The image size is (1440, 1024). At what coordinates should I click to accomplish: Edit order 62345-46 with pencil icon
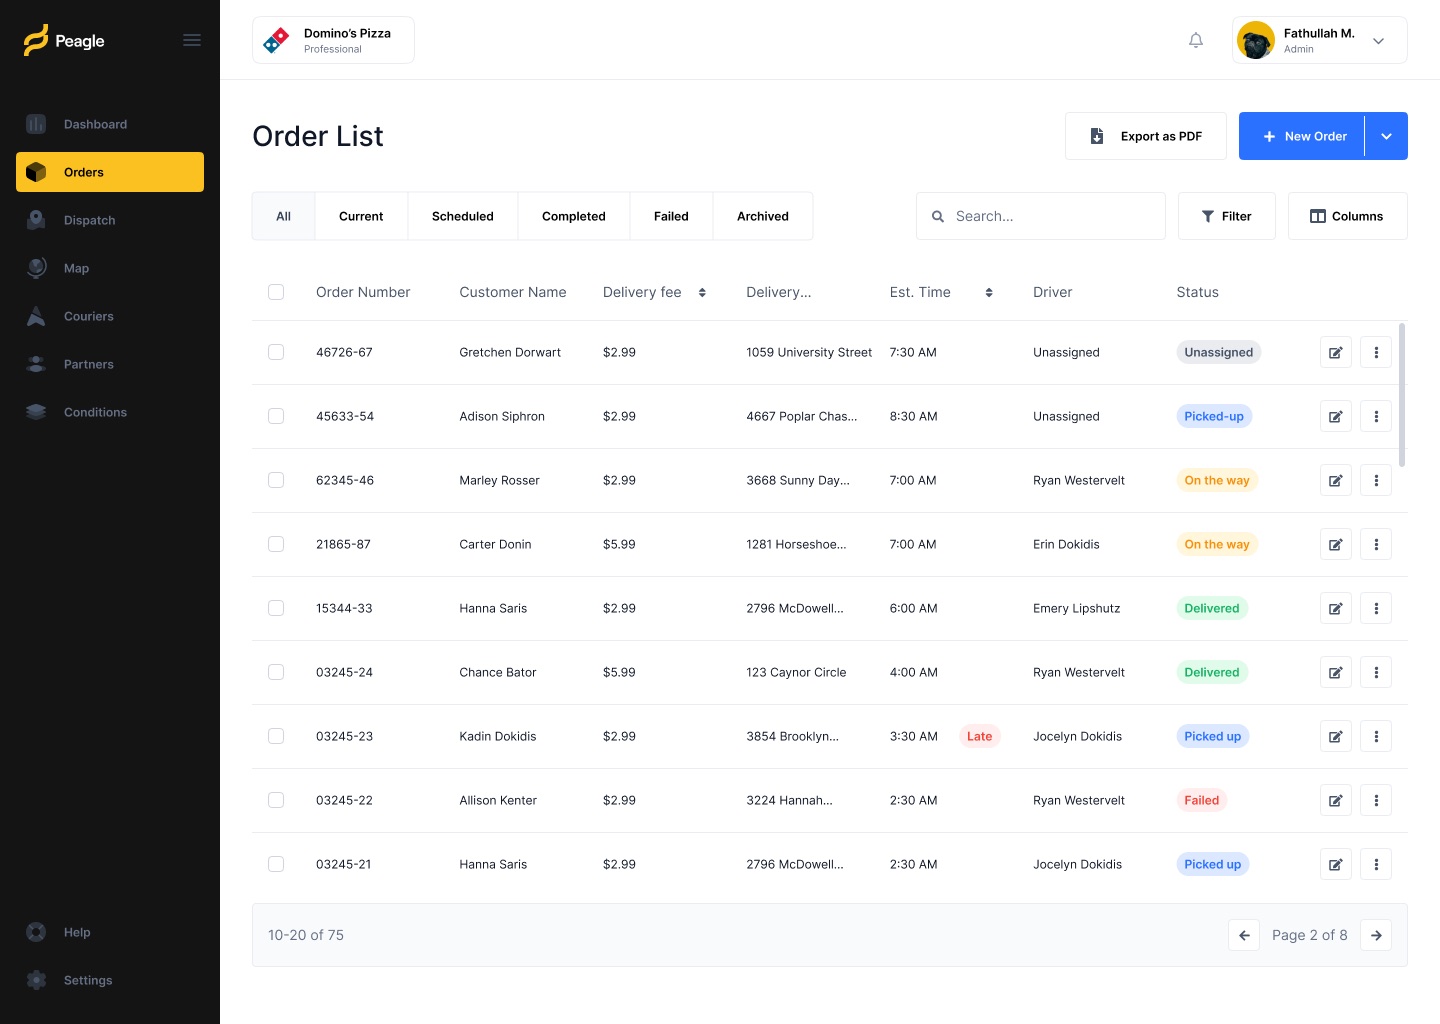point(1336,480)
